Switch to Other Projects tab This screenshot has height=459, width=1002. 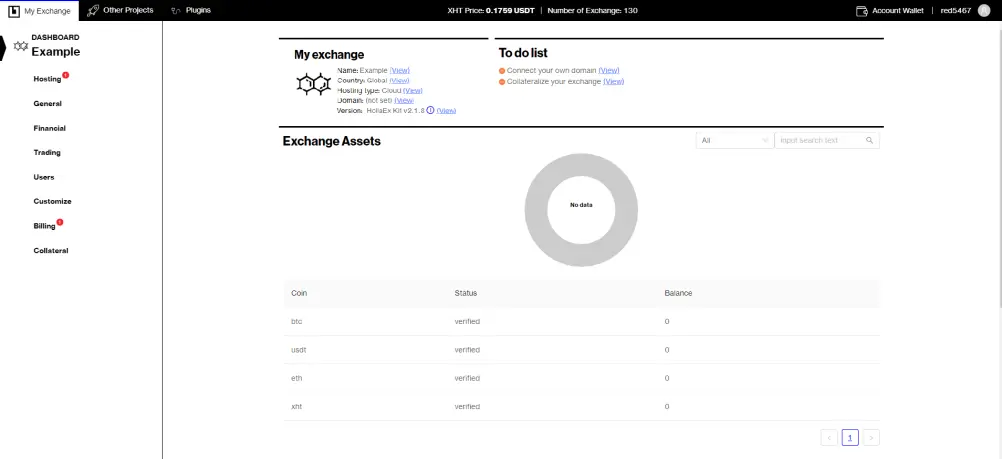coord(128,10)
